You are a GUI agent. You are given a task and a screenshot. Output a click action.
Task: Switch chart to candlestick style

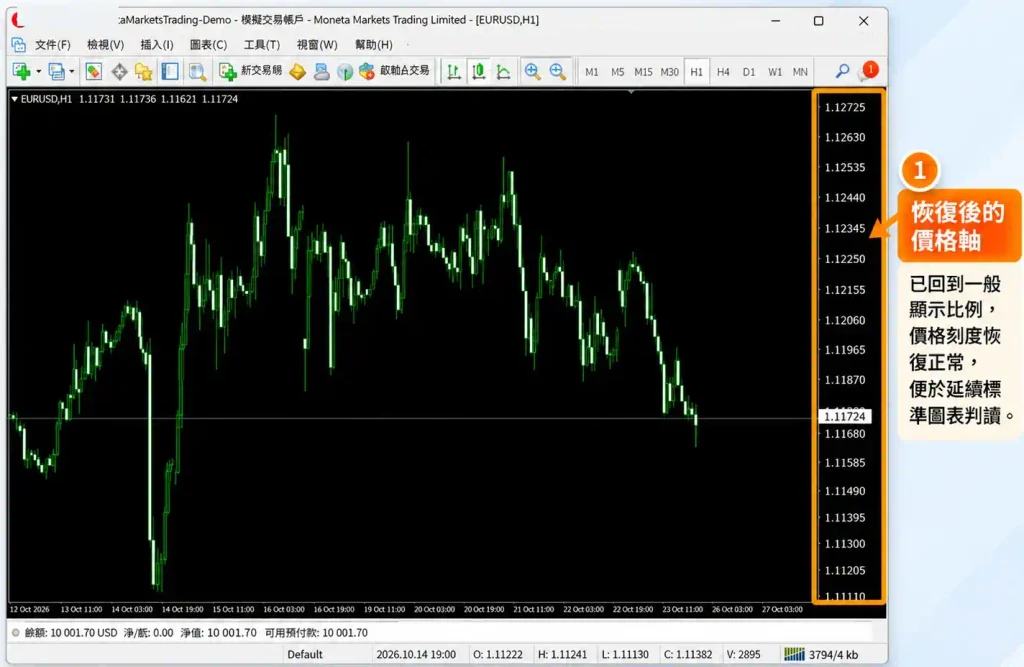479,71
